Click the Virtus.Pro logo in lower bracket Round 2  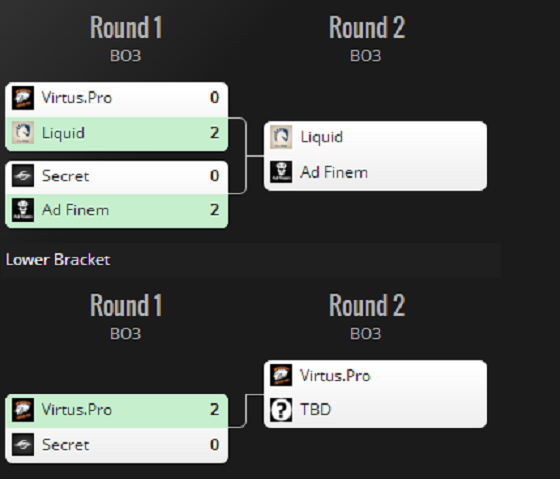[x=281, y=375]
